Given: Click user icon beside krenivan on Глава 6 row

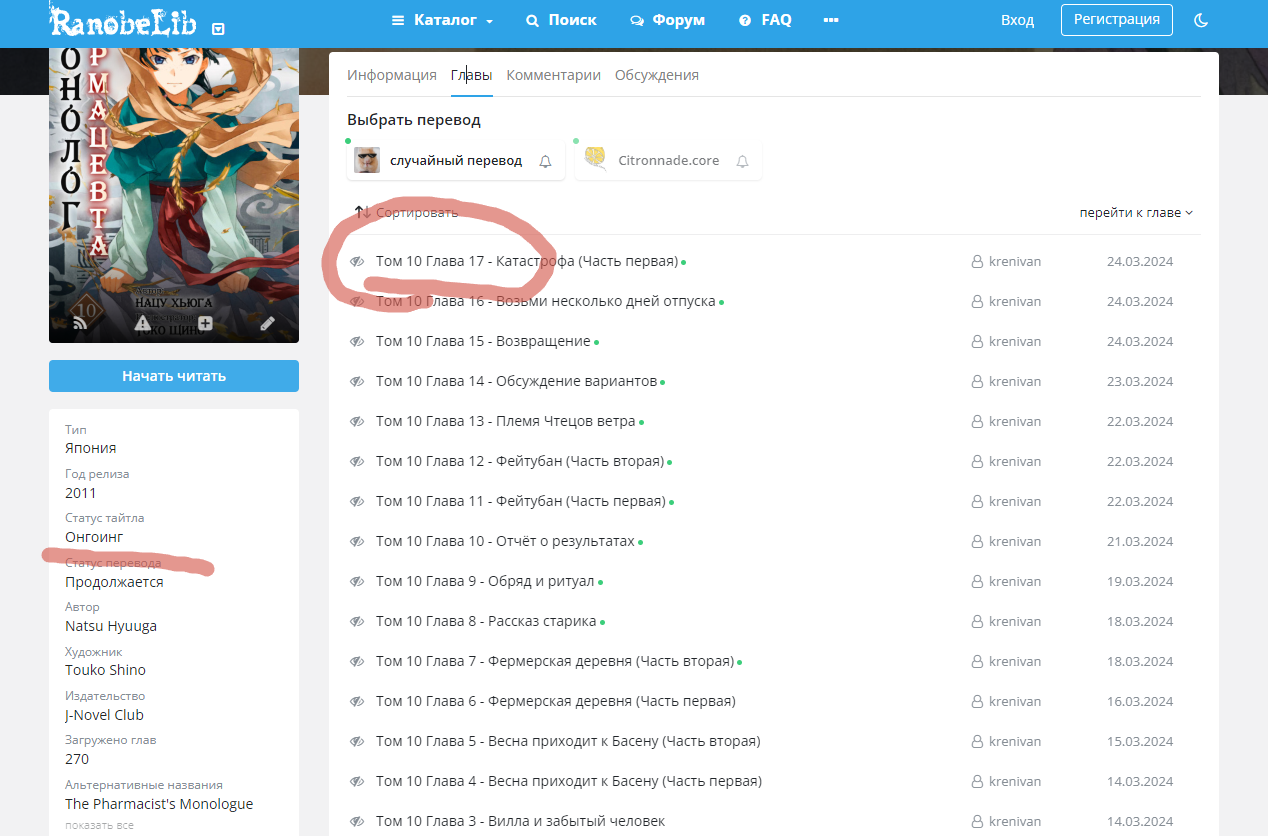Looking at the screenshot, I should [x=977, y=701].
